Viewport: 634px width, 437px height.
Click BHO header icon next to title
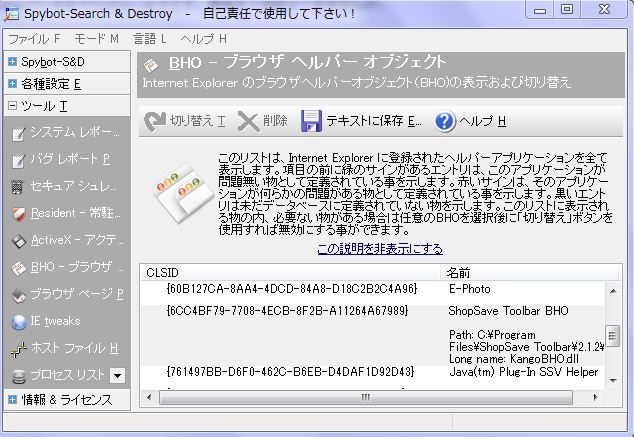click(151, 65)
